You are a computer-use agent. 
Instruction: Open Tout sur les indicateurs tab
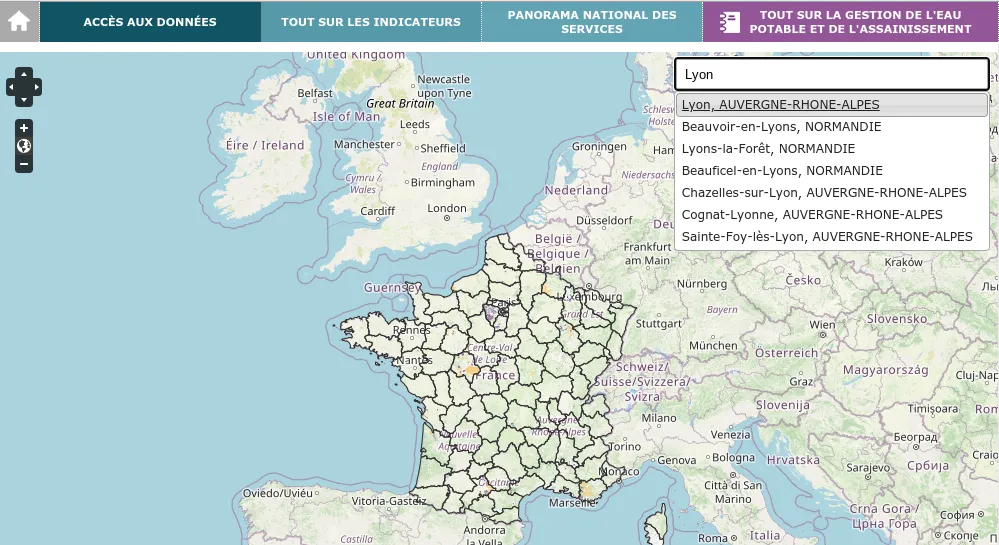click(371, 22)
